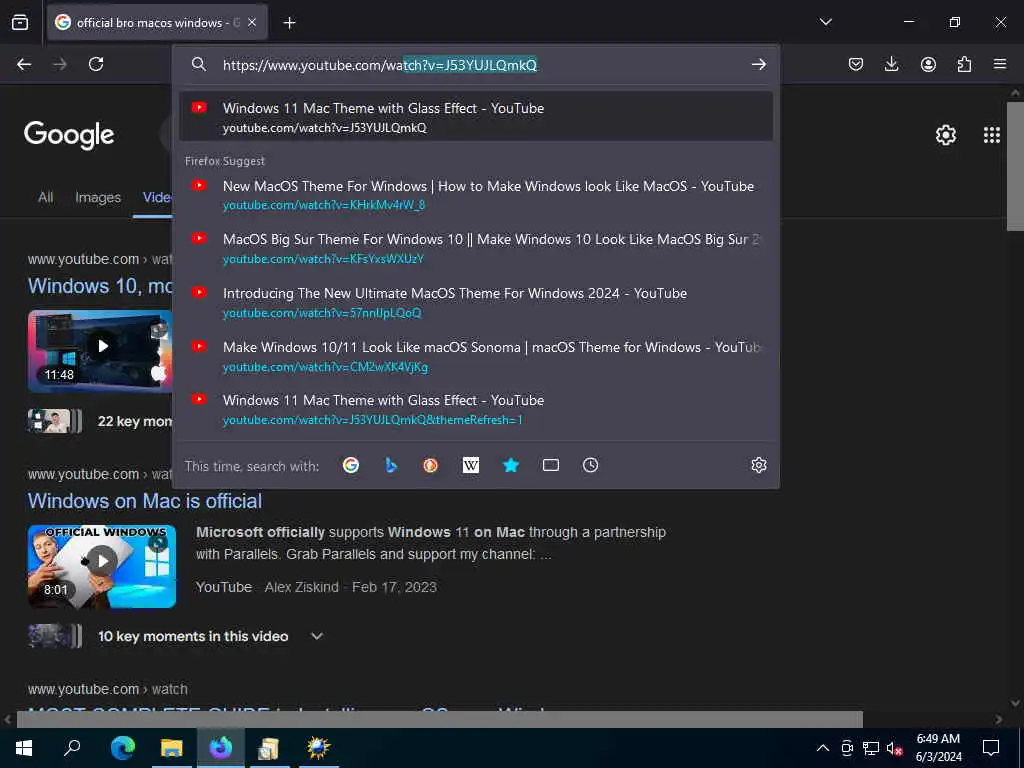Click the Google logo
Viewport: 1024px width, 768px height.
click(x=69, y=135)
